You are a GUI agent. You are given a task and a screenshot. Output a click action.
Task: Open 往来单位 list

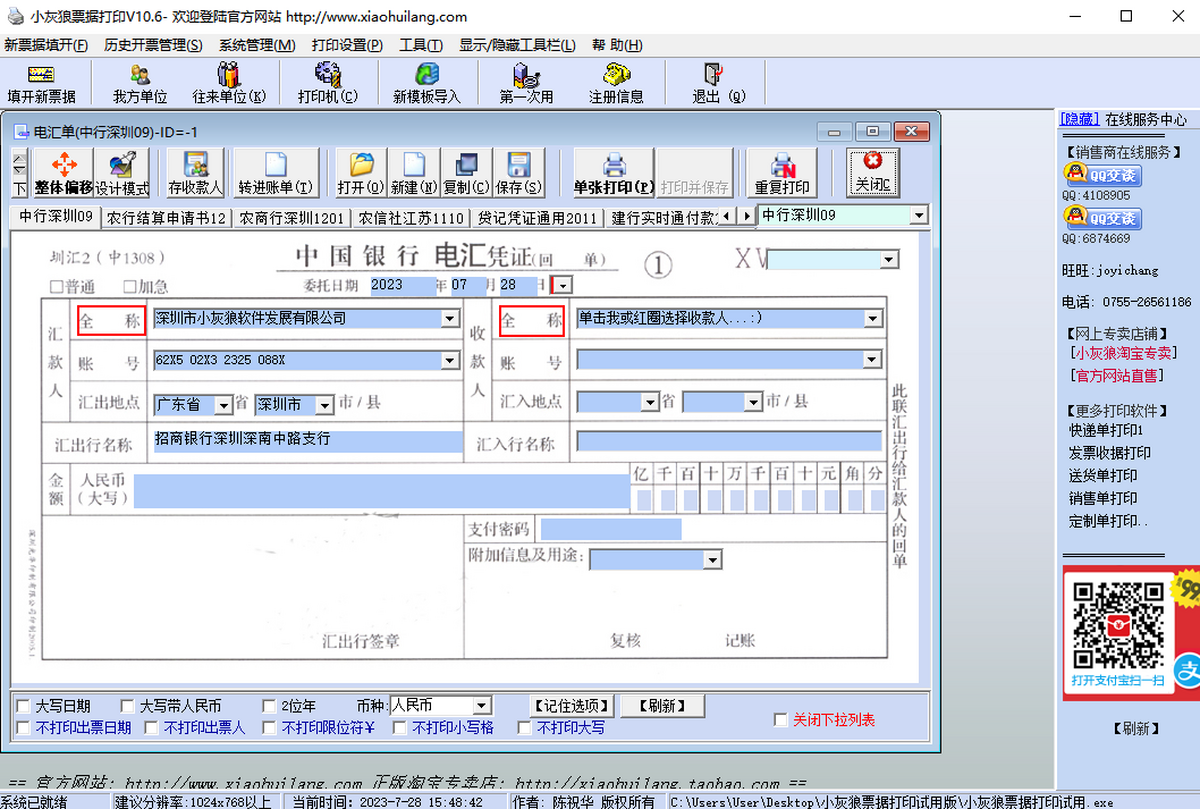229,83
